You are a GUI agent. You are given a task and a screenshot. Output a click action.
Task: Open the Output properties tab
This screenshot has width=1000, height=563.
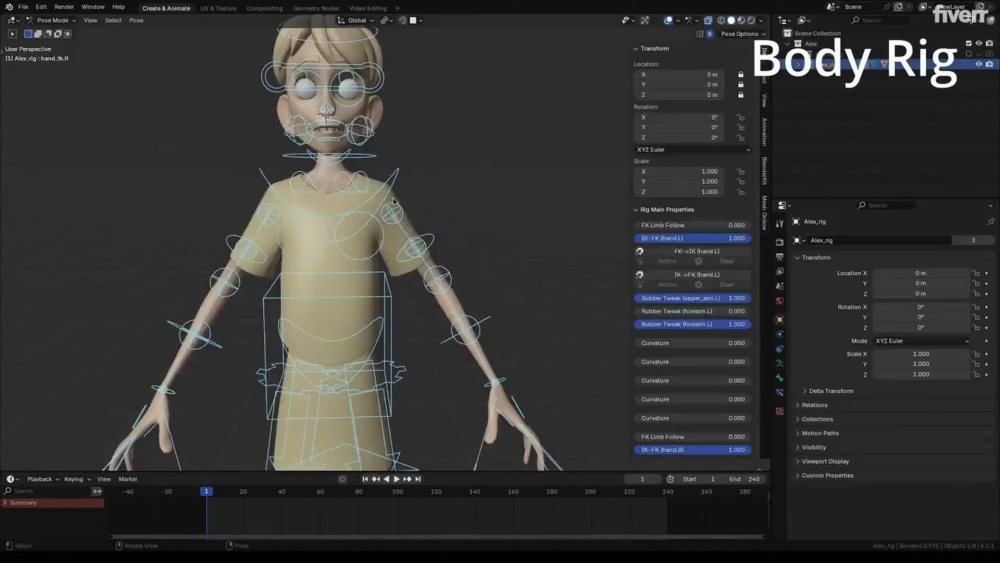pos(779,258)
